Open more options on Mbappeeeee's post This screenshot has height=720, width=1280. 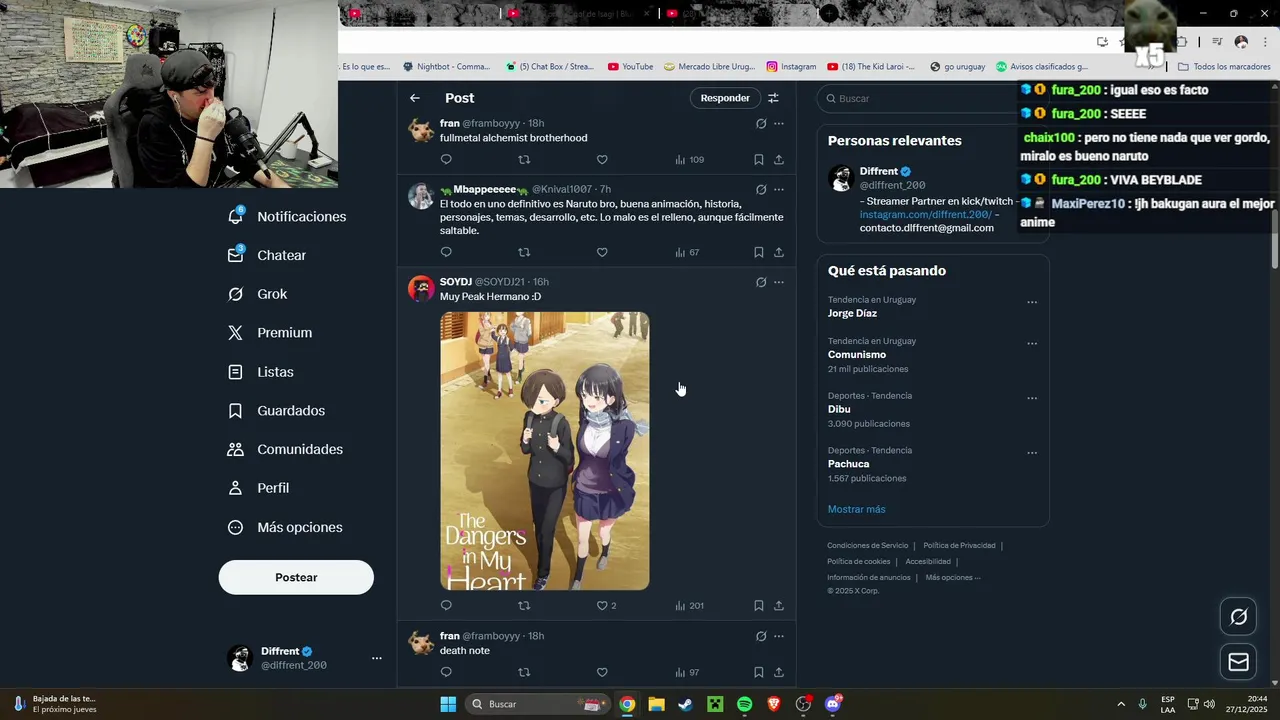point(779,189)
